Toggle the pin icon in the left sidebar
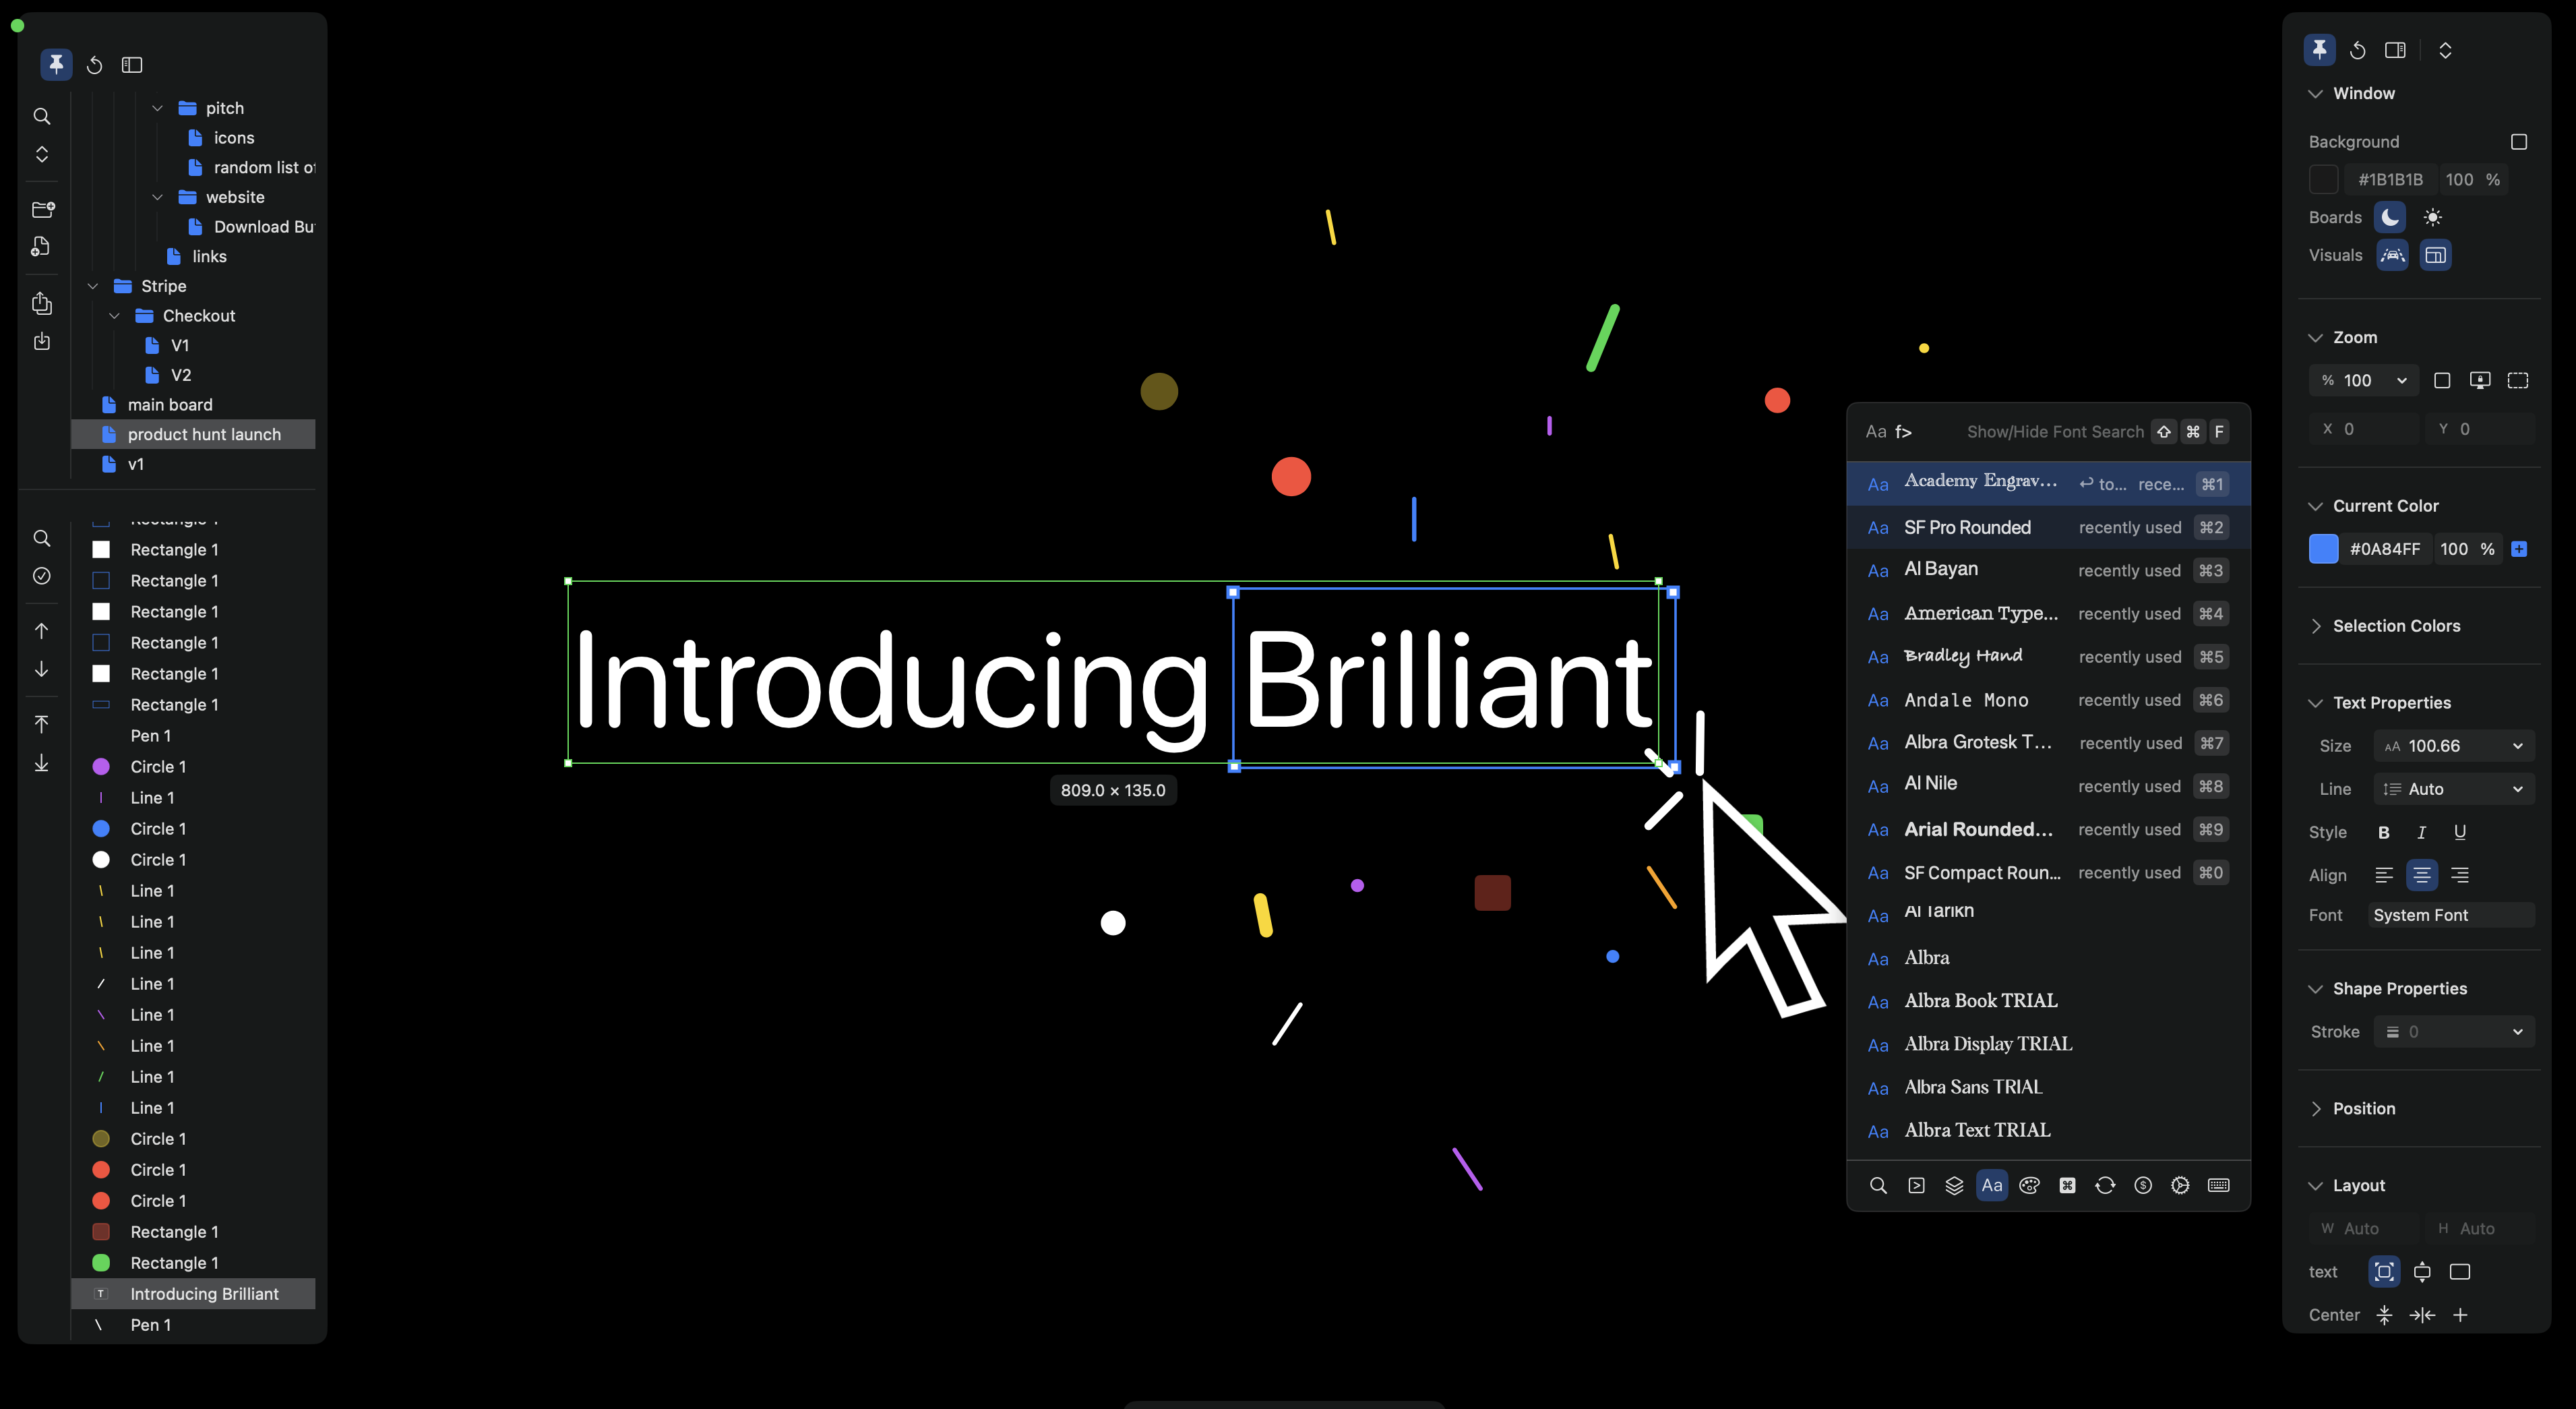This screenshot has width=2576, height=1409. click(x=56, y=65)
